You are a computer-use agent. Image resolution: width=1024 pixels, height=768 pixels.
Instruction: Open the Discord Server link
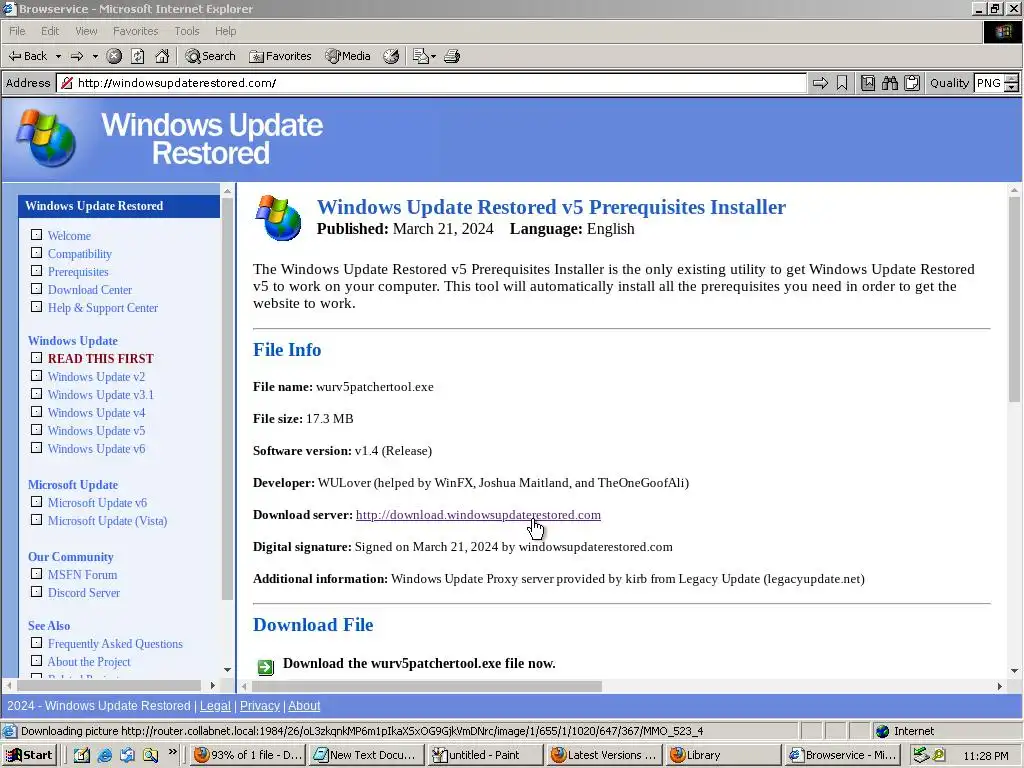pyautogui.click(x=84, y=593)
